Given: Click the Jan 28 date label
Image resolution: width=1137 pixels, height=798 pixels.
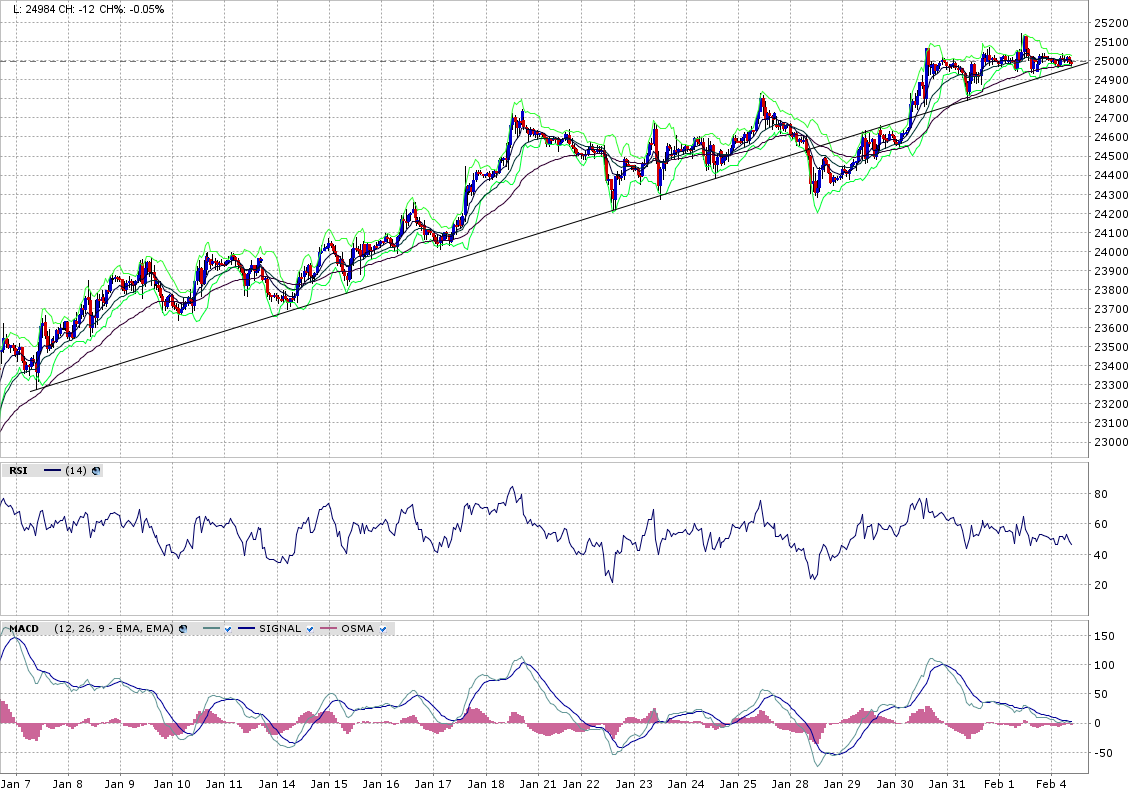Looking at the screenshot, I should tap(790, 784).
